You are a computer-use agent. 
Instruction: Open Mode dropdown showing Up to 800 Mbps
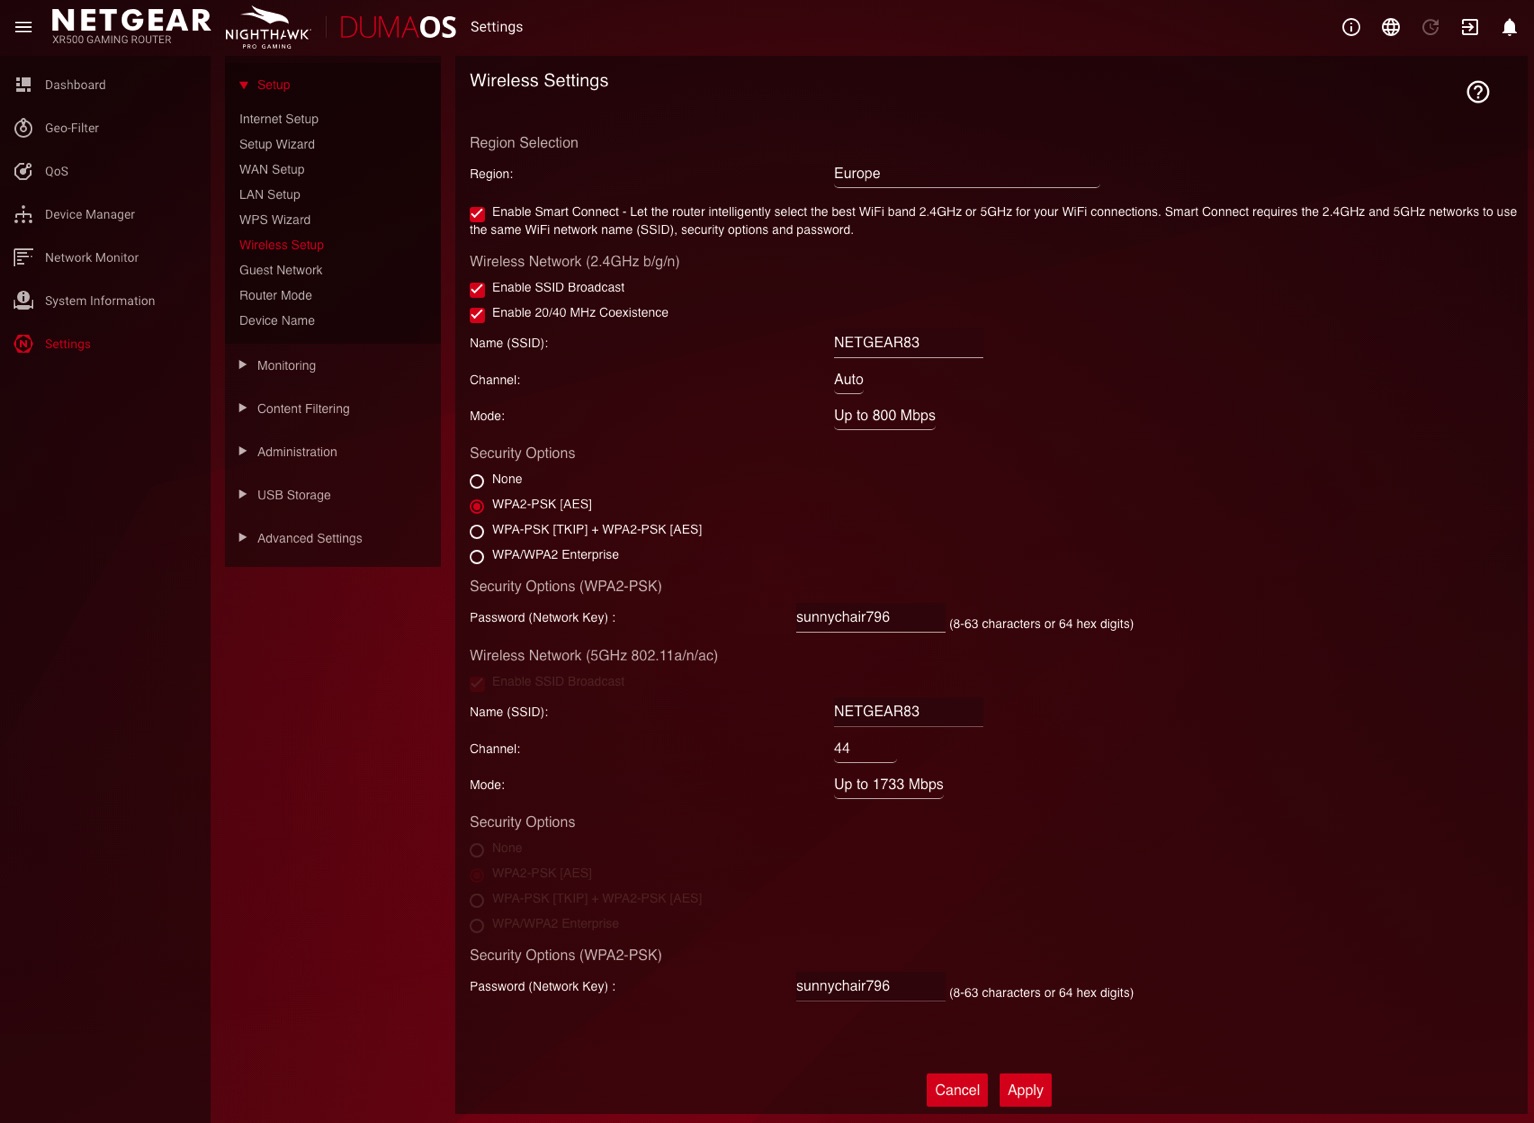[x=885, y=416]
